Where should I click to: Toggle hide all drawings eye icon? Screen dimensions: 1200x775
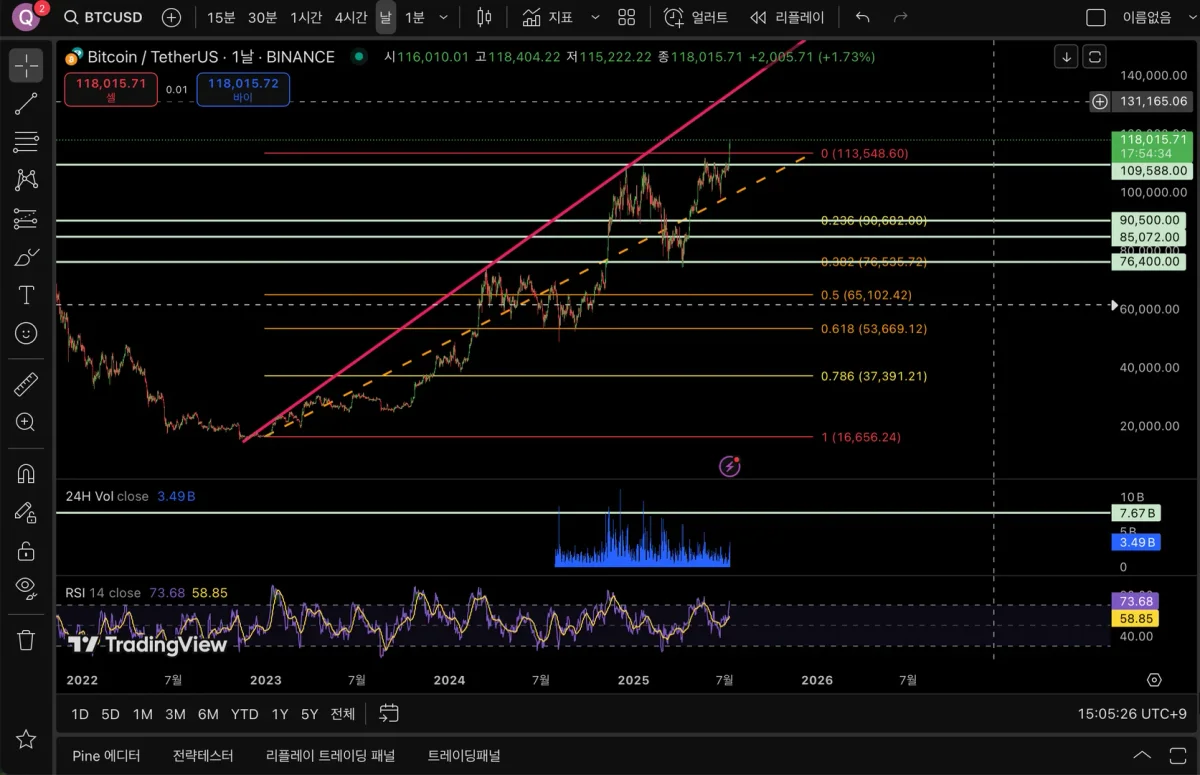[26, 588]
